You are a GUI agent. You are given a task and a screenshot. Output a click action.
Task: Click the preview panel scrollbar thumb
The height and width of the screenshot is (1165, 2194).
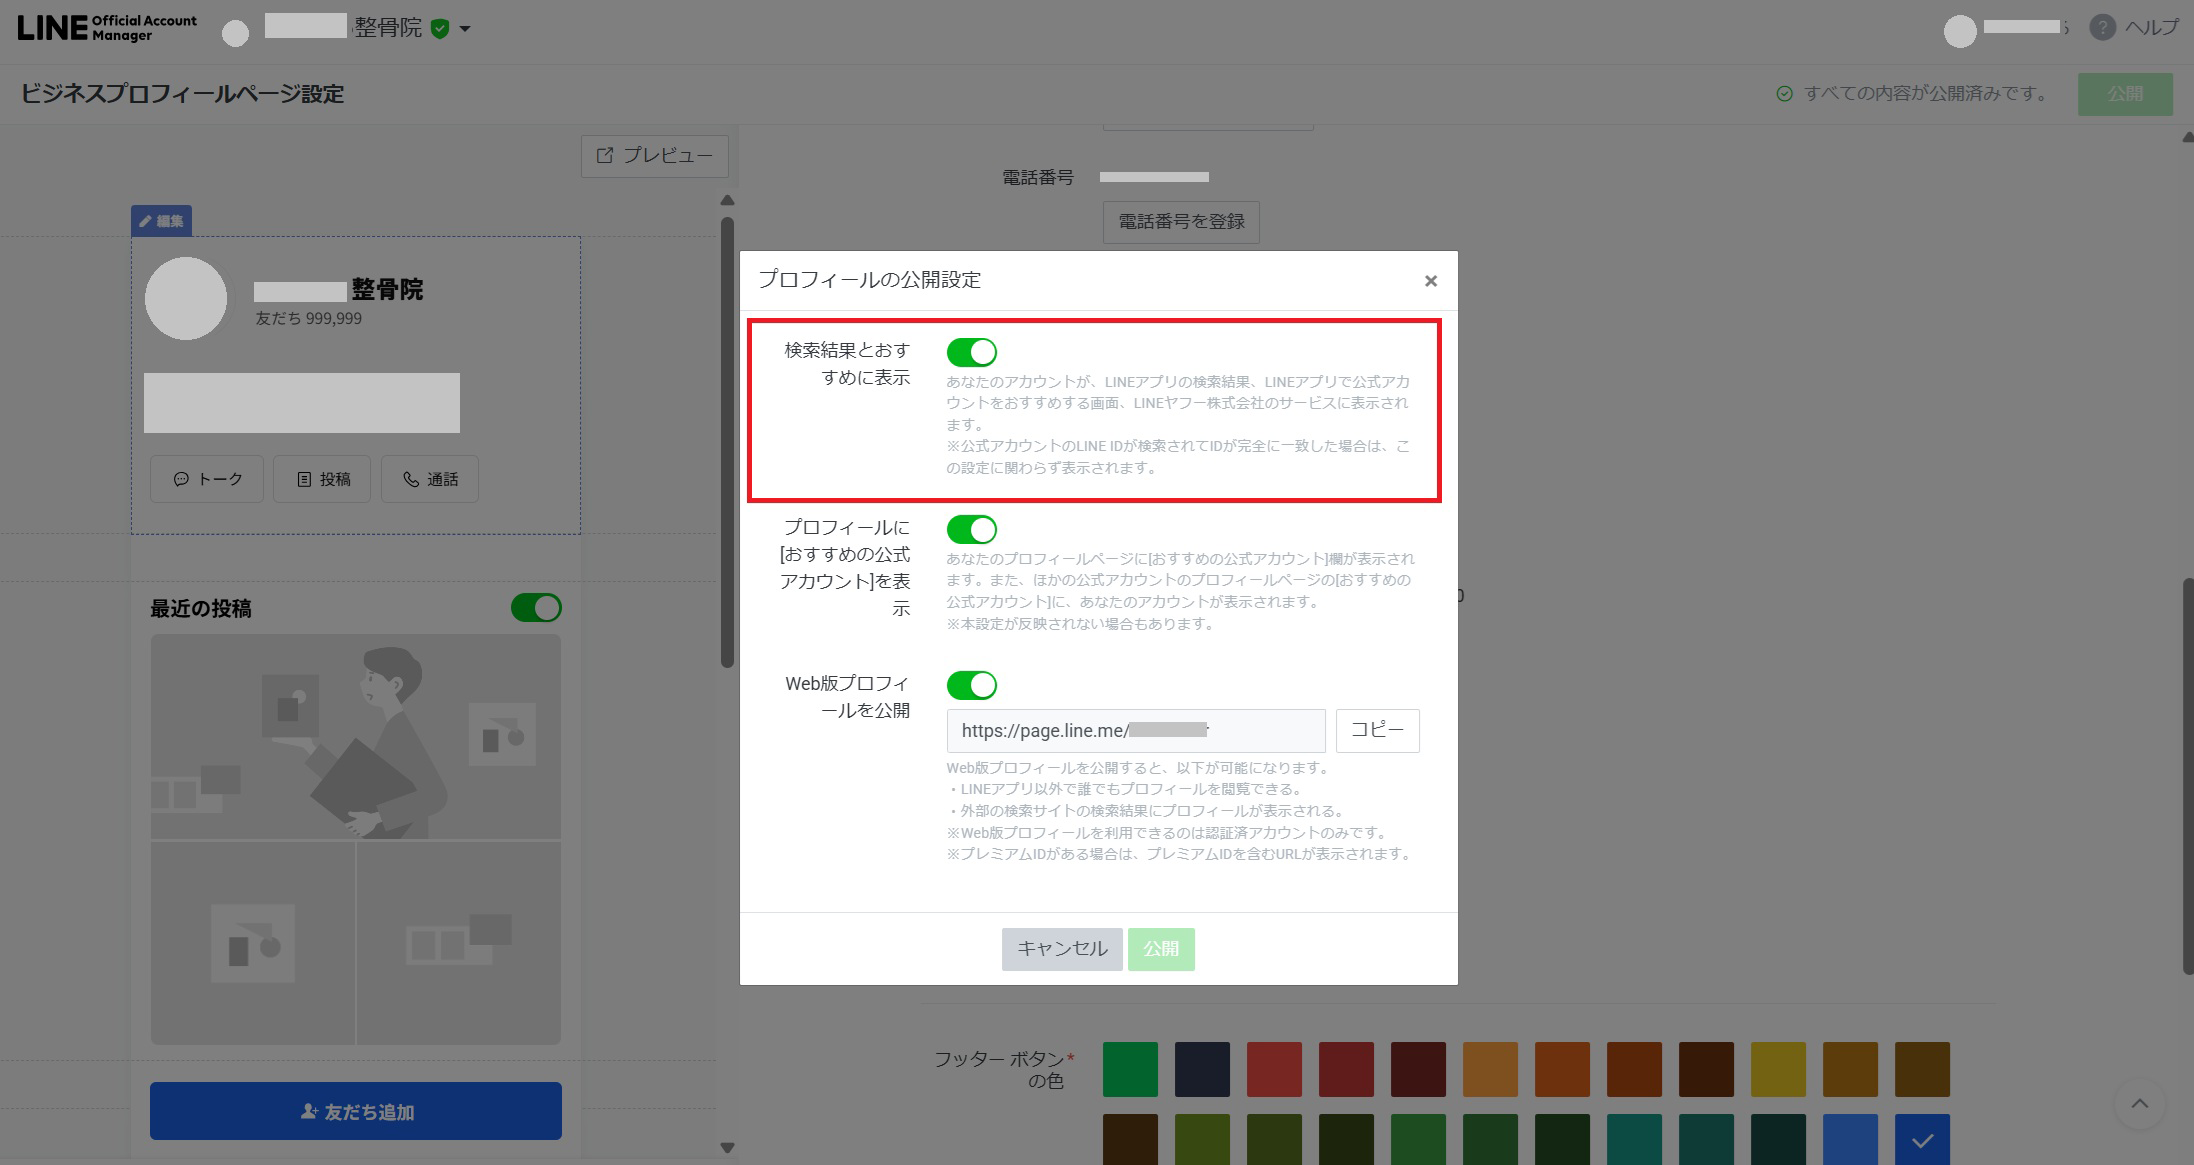[727, 442]
